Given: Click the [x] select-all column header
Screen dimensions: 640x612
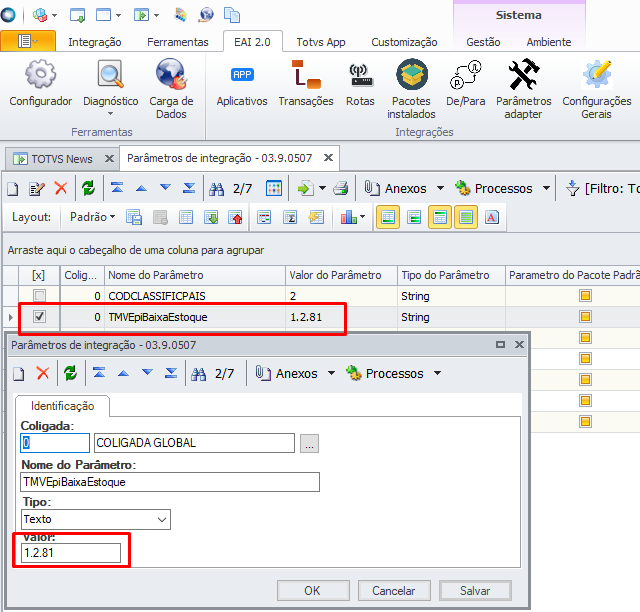Looking at the screenshot, I should tap(39, 275).
